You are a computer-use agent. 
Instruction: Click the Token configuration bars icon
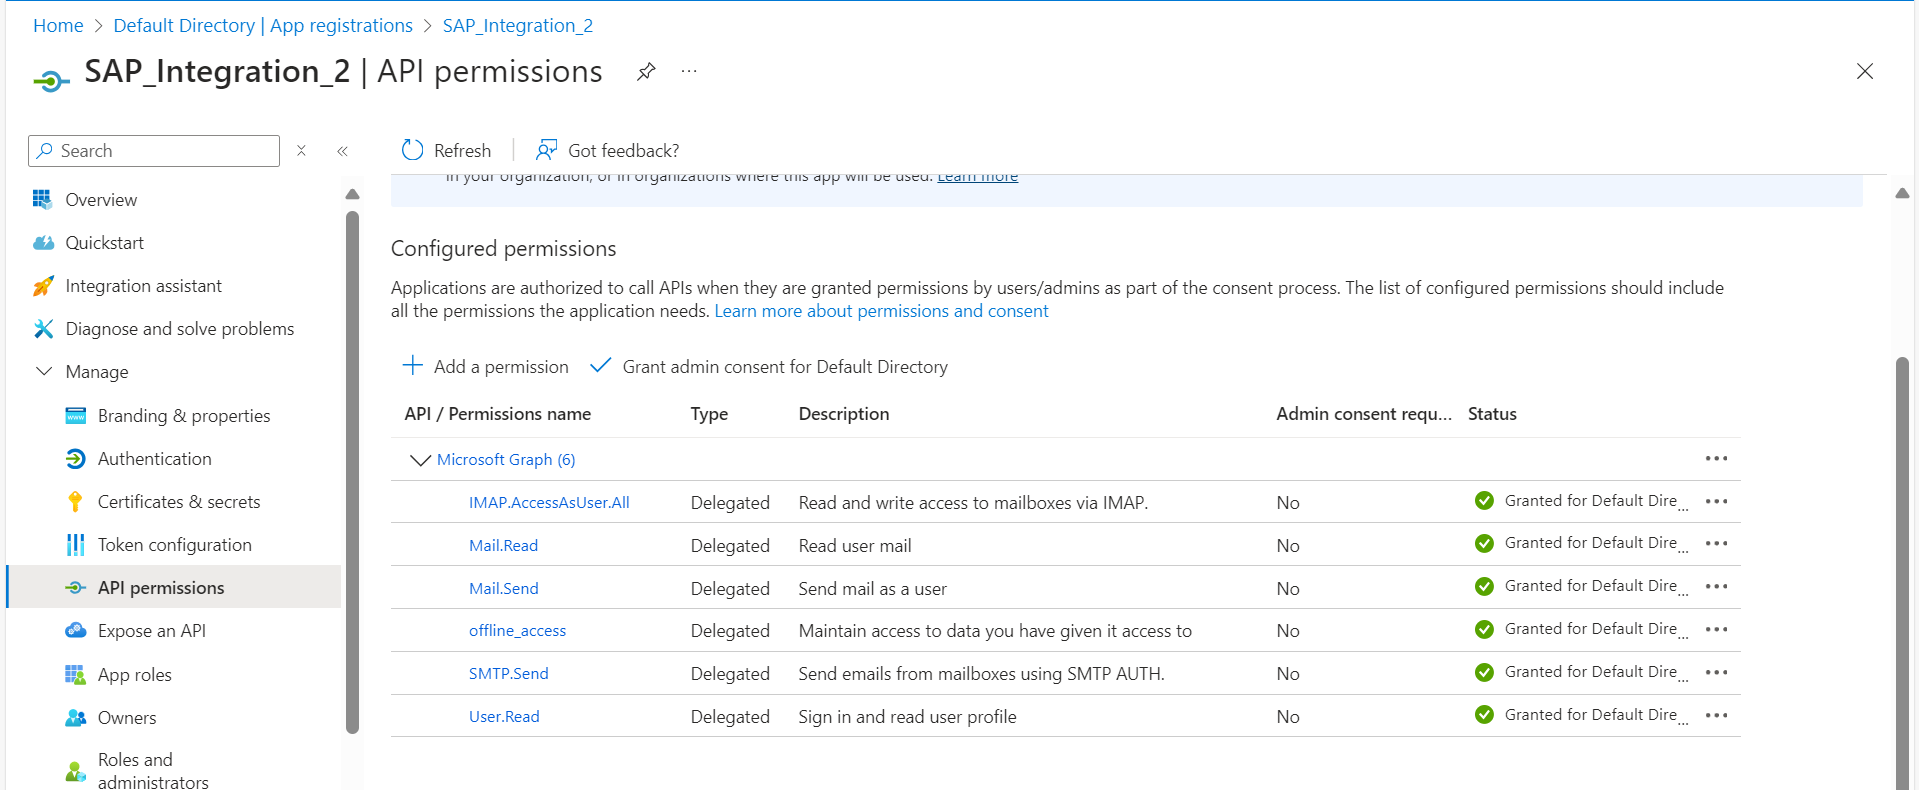(75, 545)
